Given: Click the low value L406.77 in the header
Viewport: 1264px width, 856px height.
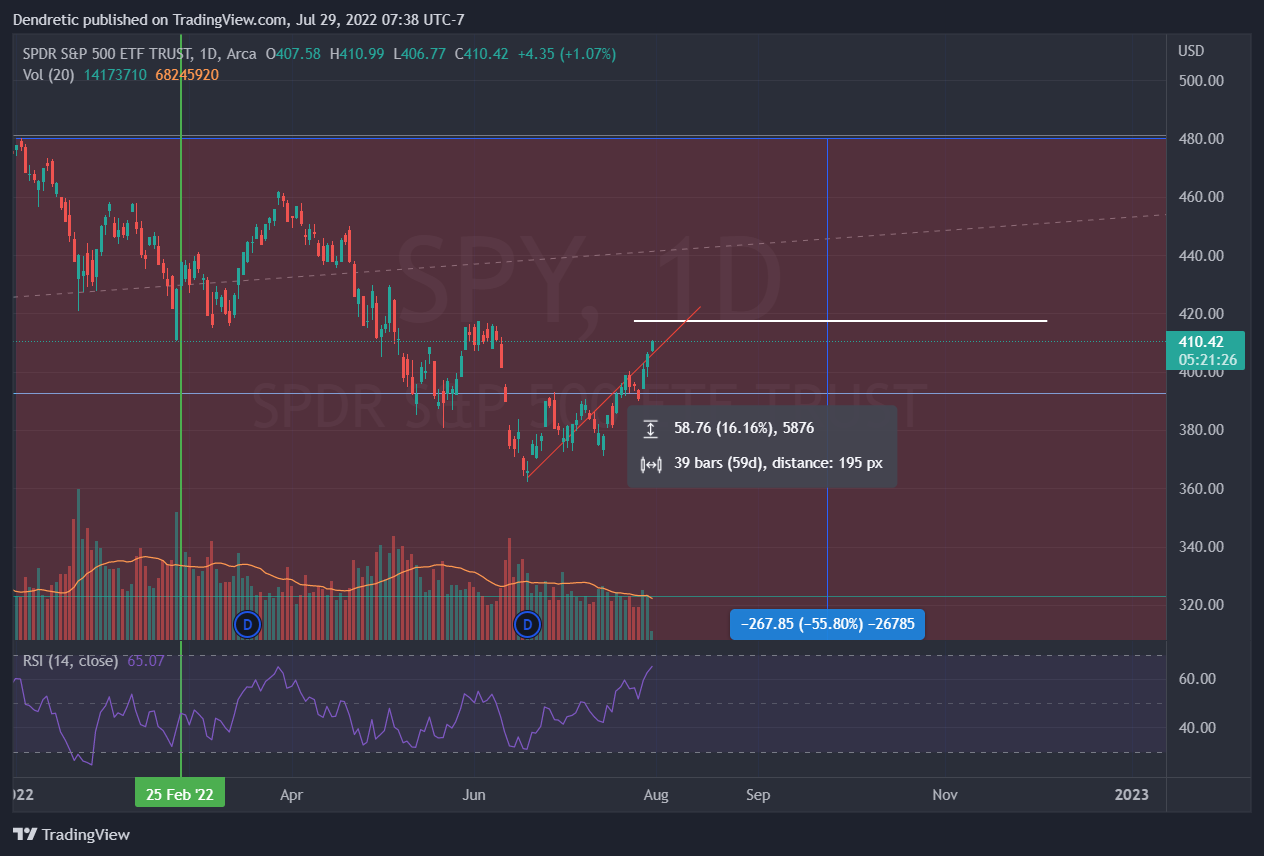Looking at the screenshot, I should 420,53.
